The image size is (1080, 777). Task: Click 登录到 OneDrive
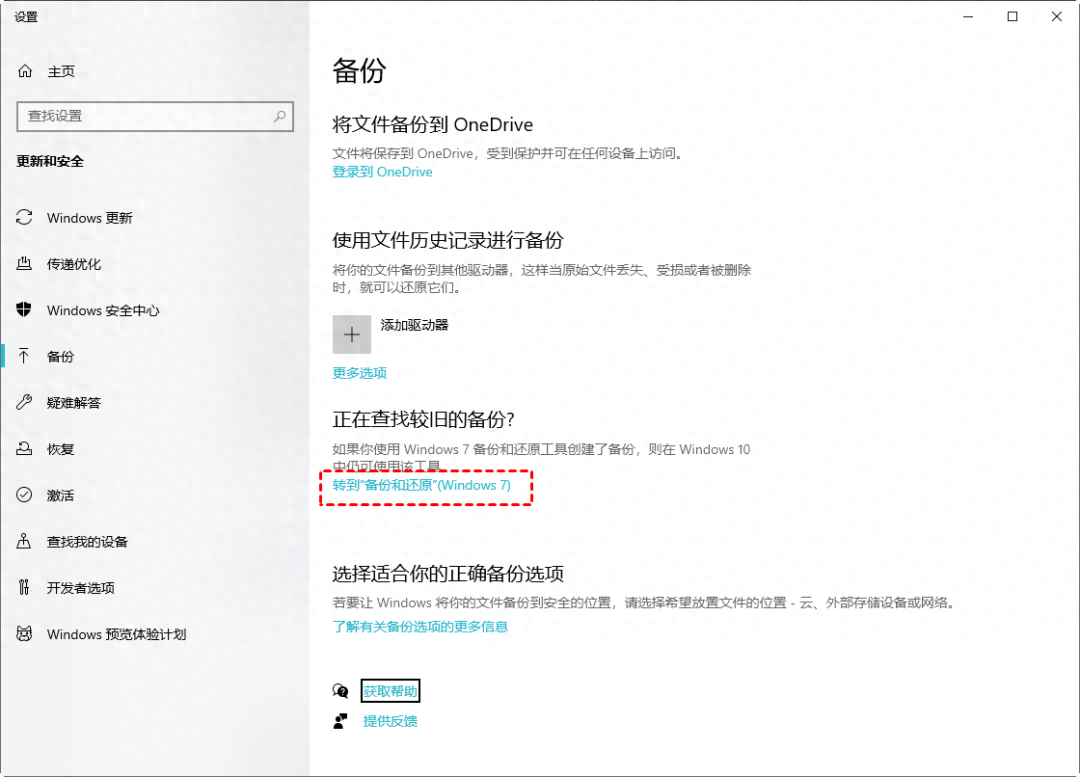click(x=382, y=172)
